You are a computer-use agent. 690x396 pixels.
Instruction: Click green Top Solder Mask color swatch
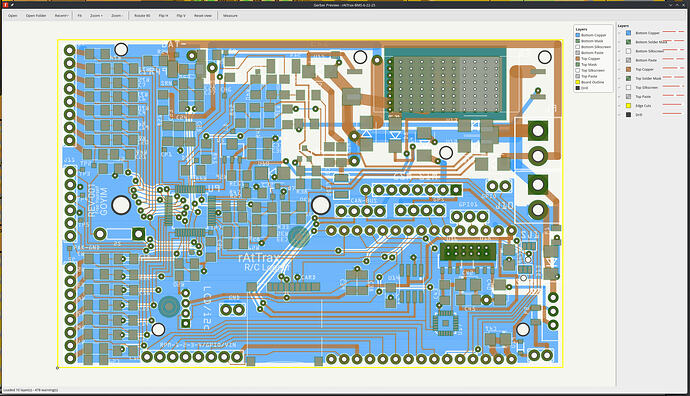tap(628, 78)
